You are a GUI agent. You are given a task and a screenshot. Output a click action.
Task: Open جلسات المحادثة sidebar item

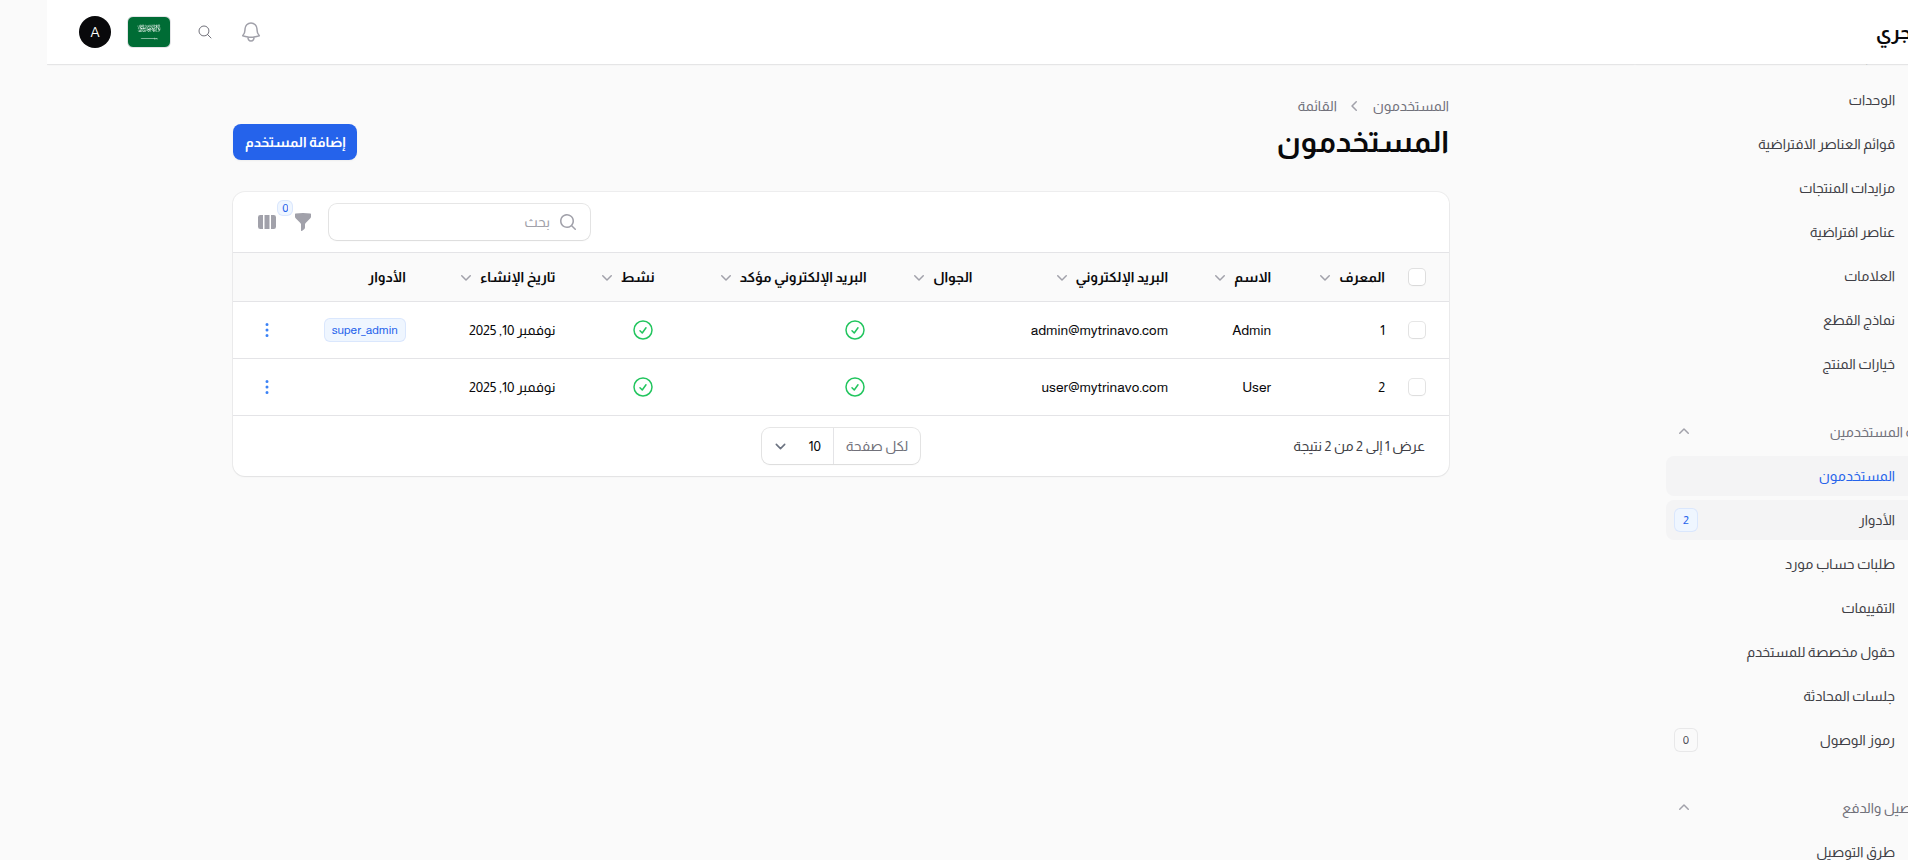[x=1787, y=696]
